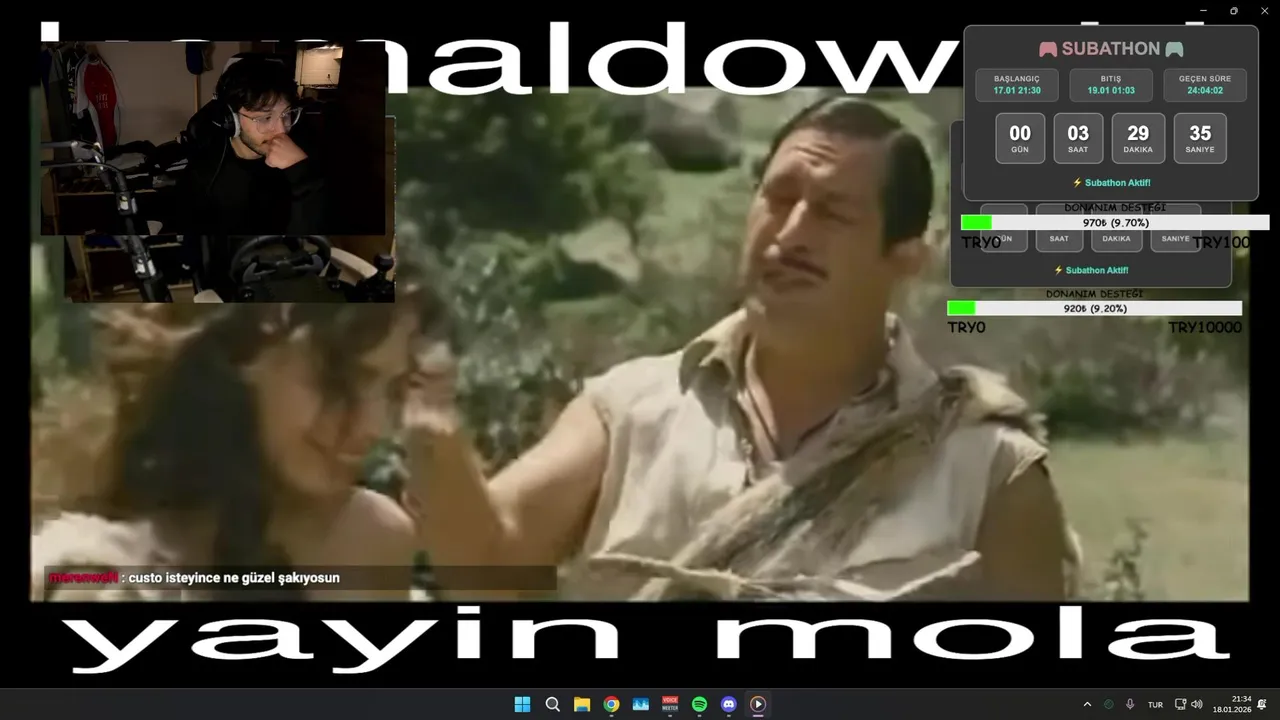Open network status tray icon

click(1180, 704)
